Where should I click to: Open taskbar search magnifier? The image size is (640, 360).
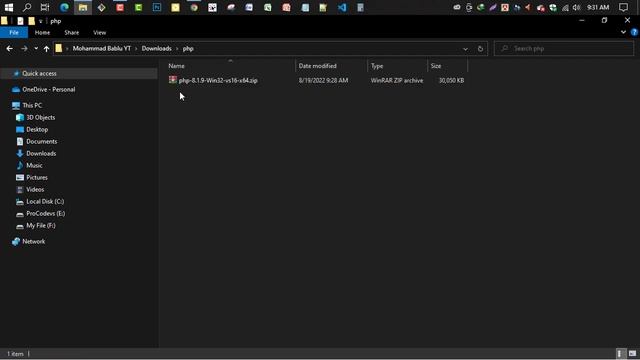27,7
